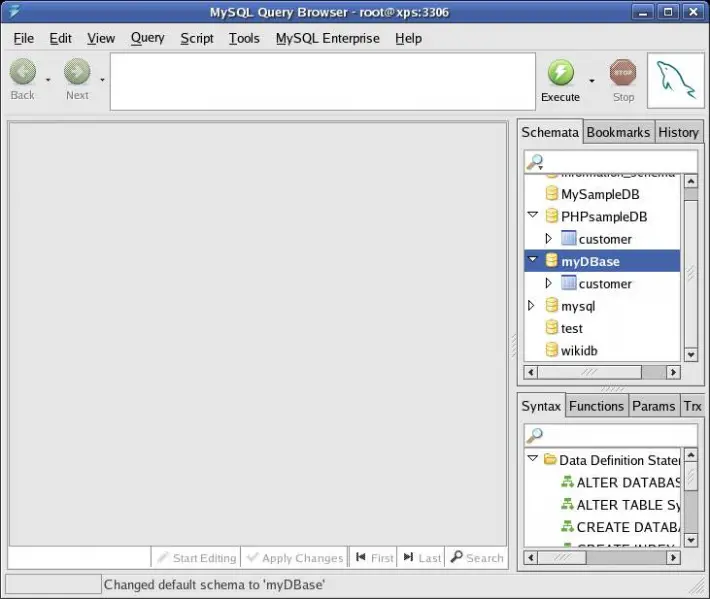Open the Execute button dropdown arrow
The image size is (710, 599).
[591, 81]
